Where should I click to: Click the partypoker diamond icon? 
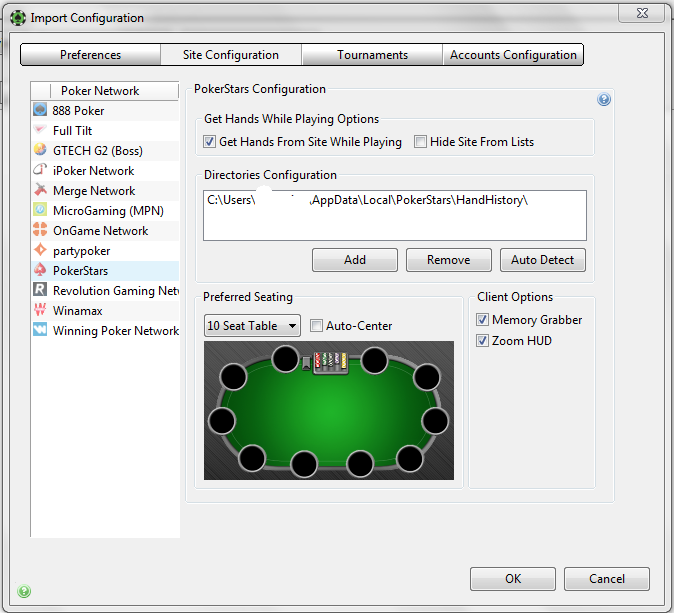tap(40, 250)
